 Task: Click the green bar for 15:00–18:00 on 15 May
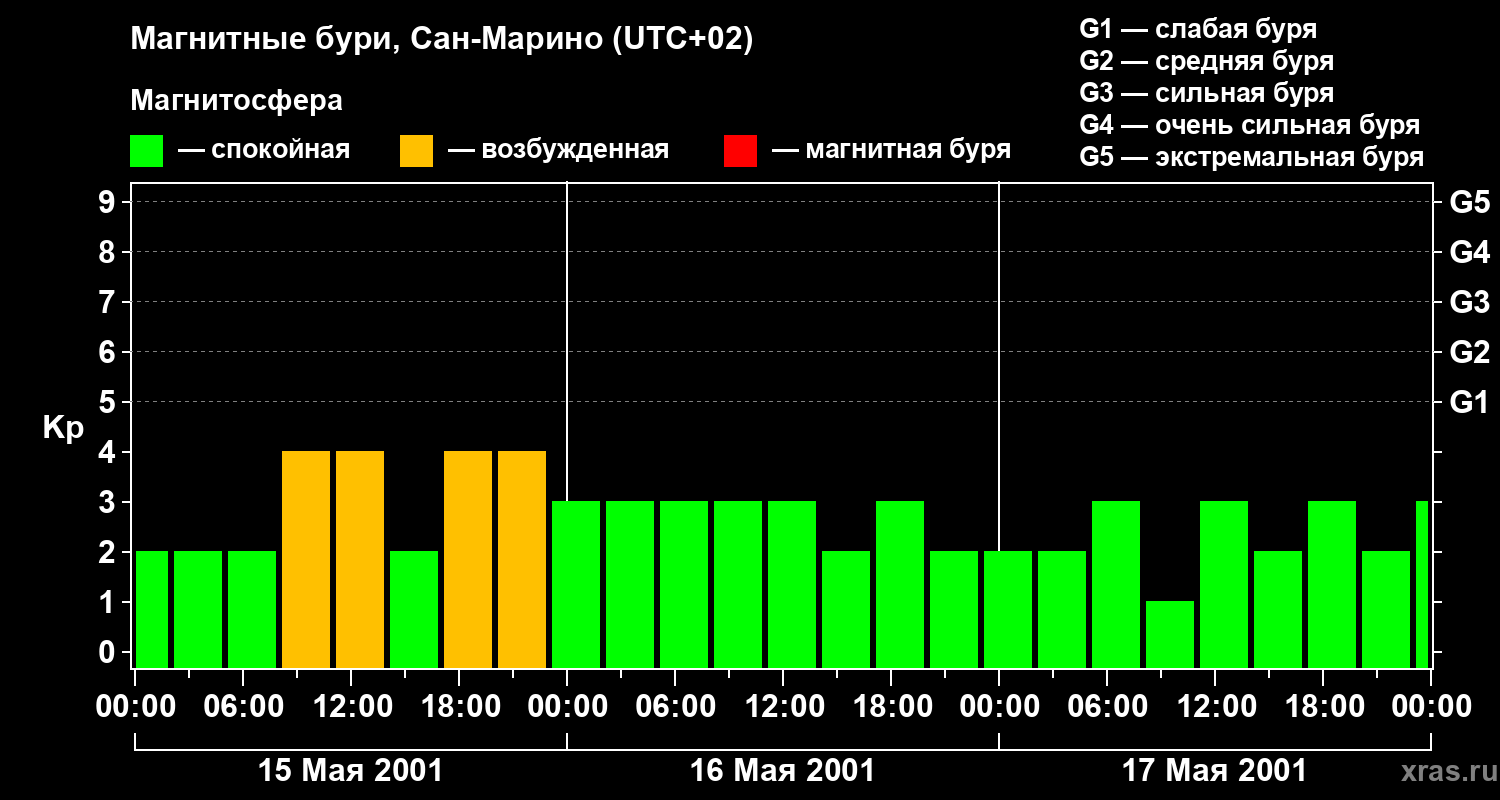414,610
